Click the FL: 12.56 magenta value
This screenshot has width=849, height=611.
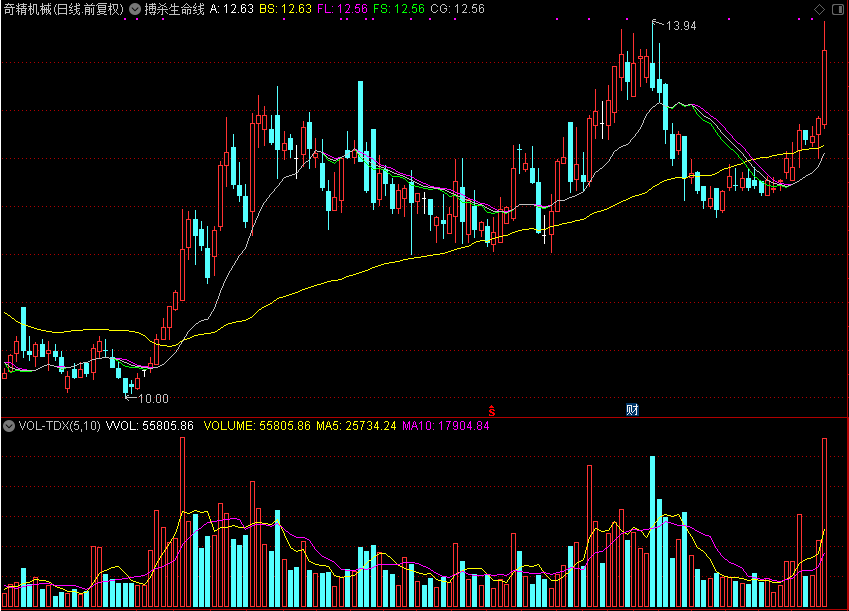(x=342, y=9)
